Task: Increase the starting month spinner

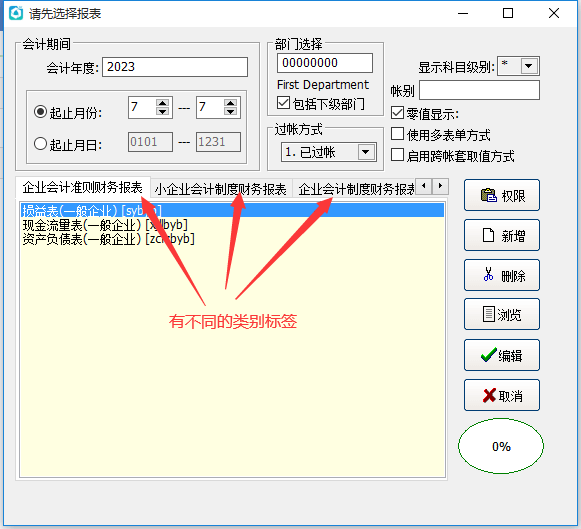Action: point(162,103)
